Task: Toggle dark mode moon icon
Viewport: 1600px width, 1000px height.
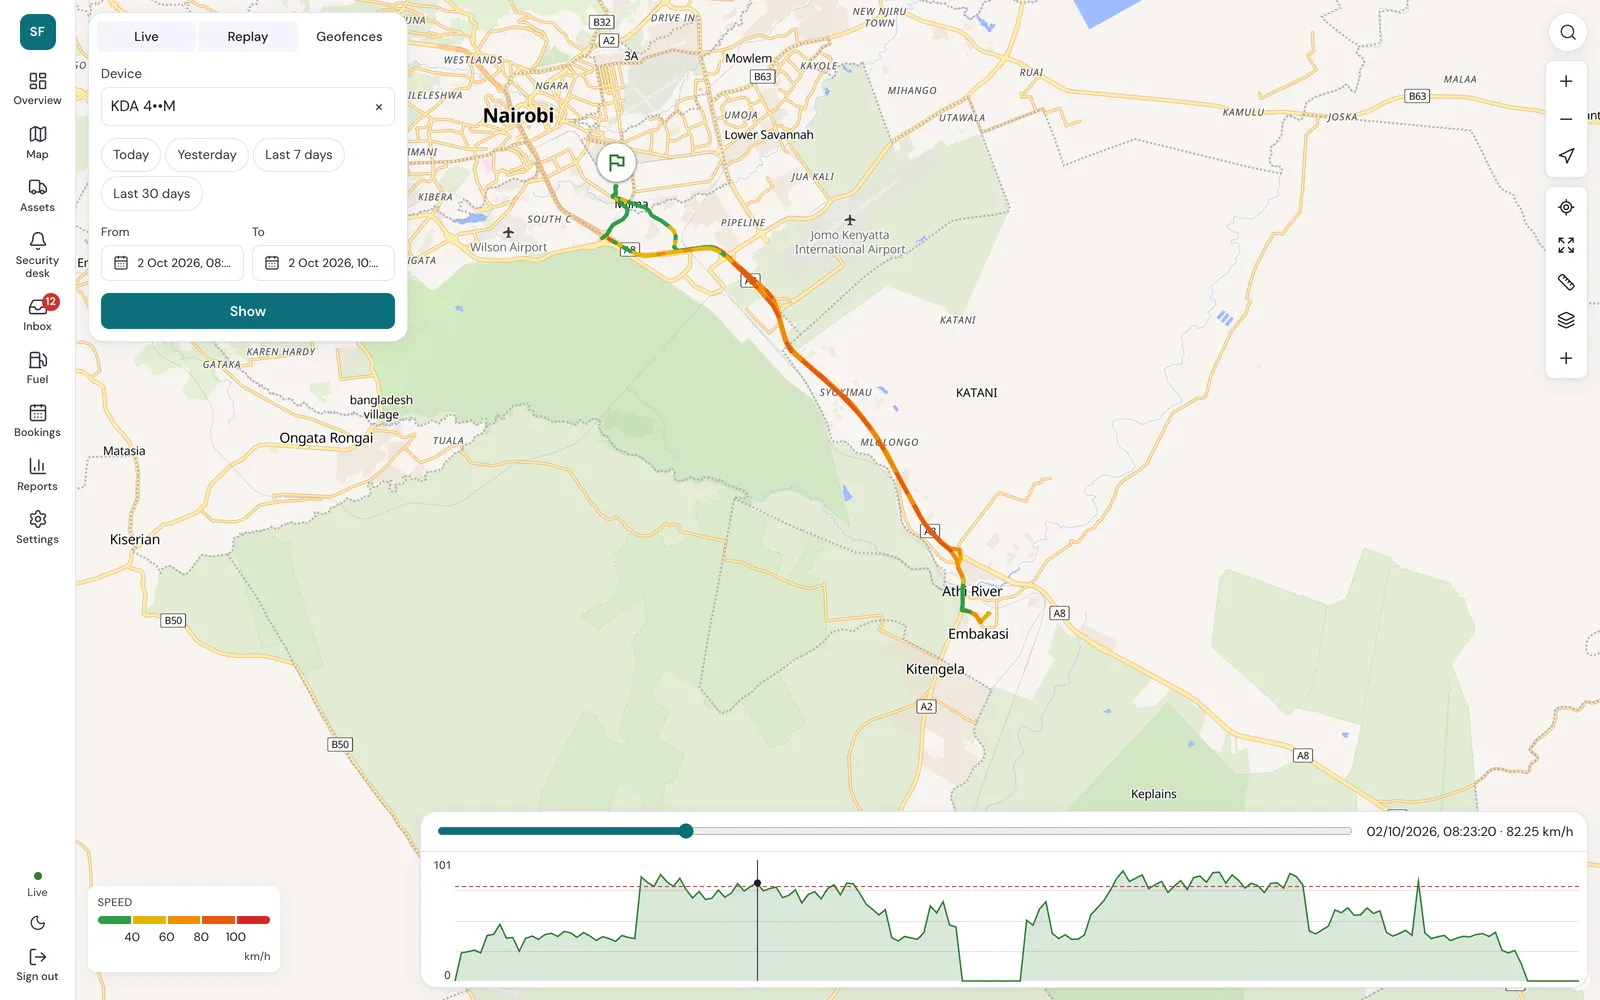Action: click(37, 923)
